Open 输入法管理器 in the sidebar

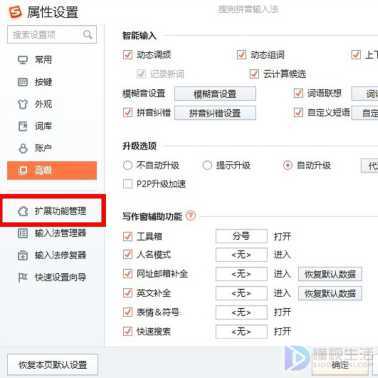pyautogui.click(x=52, y=233)
